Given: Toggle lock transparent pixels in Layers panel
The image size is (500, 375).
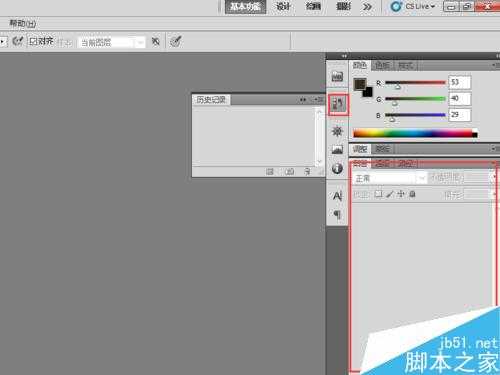Looking at the screenshot, I should [378, 194].
